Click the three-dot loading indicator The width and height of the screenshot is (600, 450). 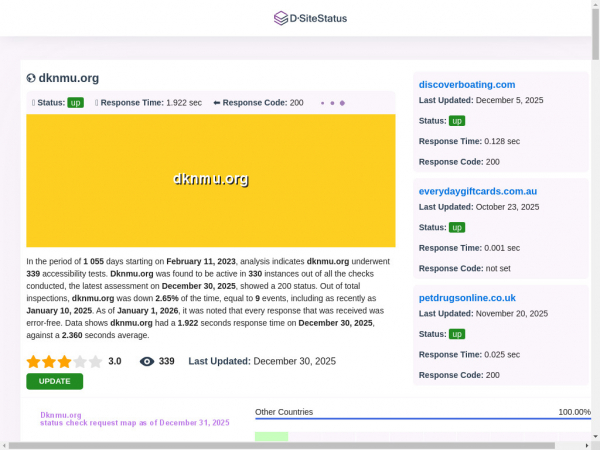point(332,103)
